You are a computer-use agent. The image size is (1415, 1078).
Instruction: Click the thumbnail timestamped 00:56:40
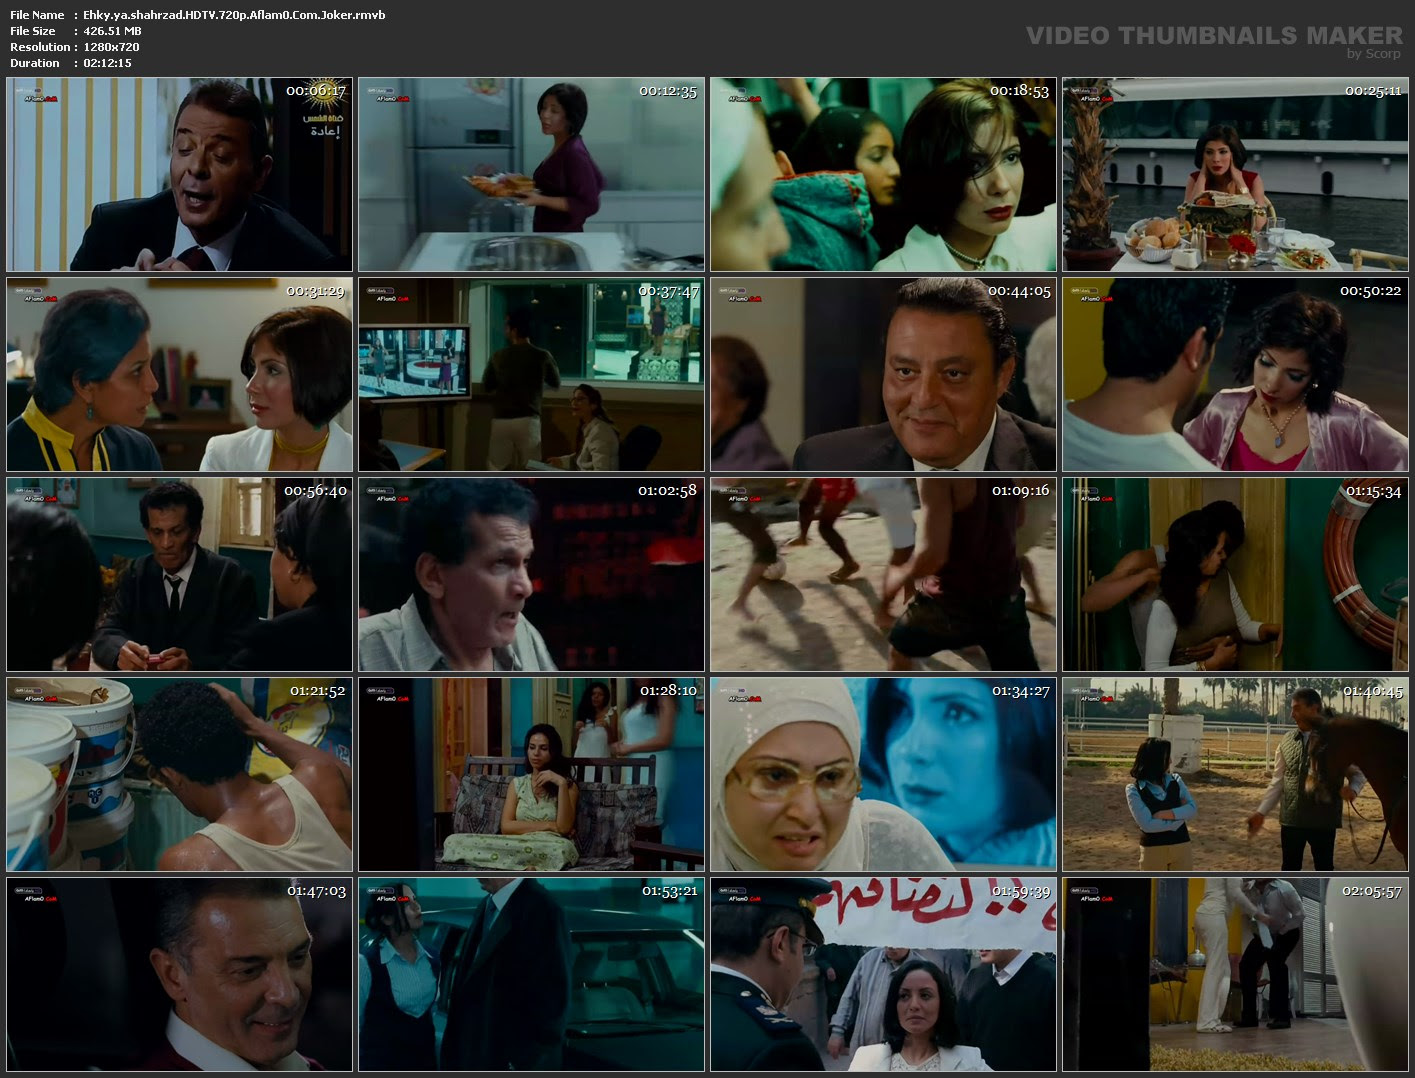[180, 575]
